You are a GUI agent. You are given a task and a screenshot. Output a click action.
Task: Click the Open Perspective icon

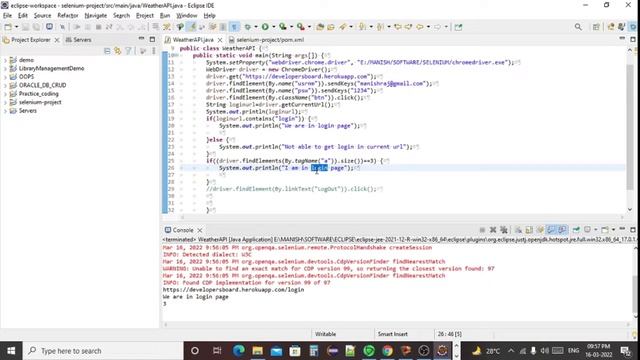coord(596,27)
